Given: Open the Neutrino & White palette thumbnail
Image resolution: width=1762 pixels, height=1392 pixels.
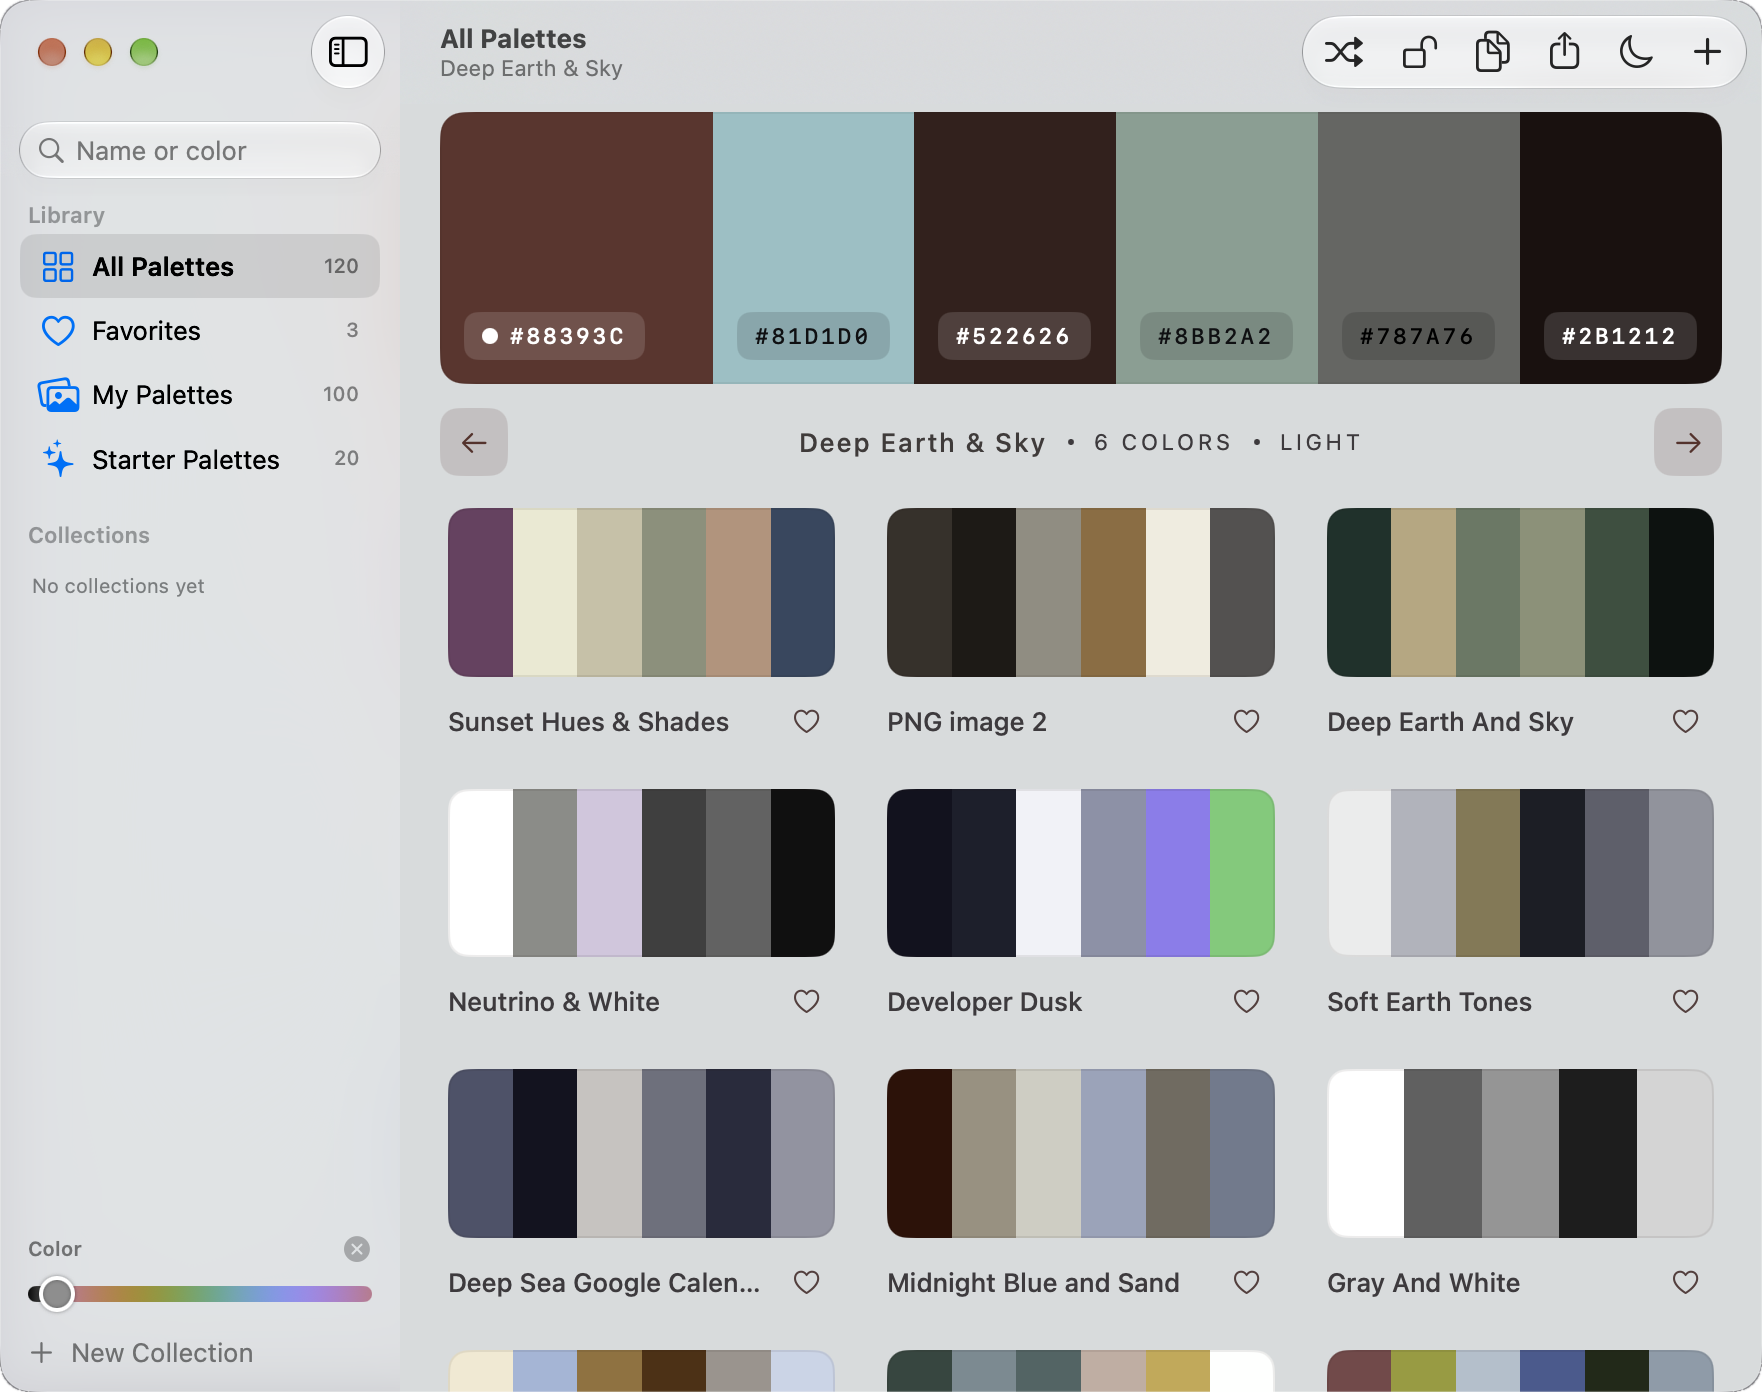Looking at the screenshot, I should (x=641, y=873).
